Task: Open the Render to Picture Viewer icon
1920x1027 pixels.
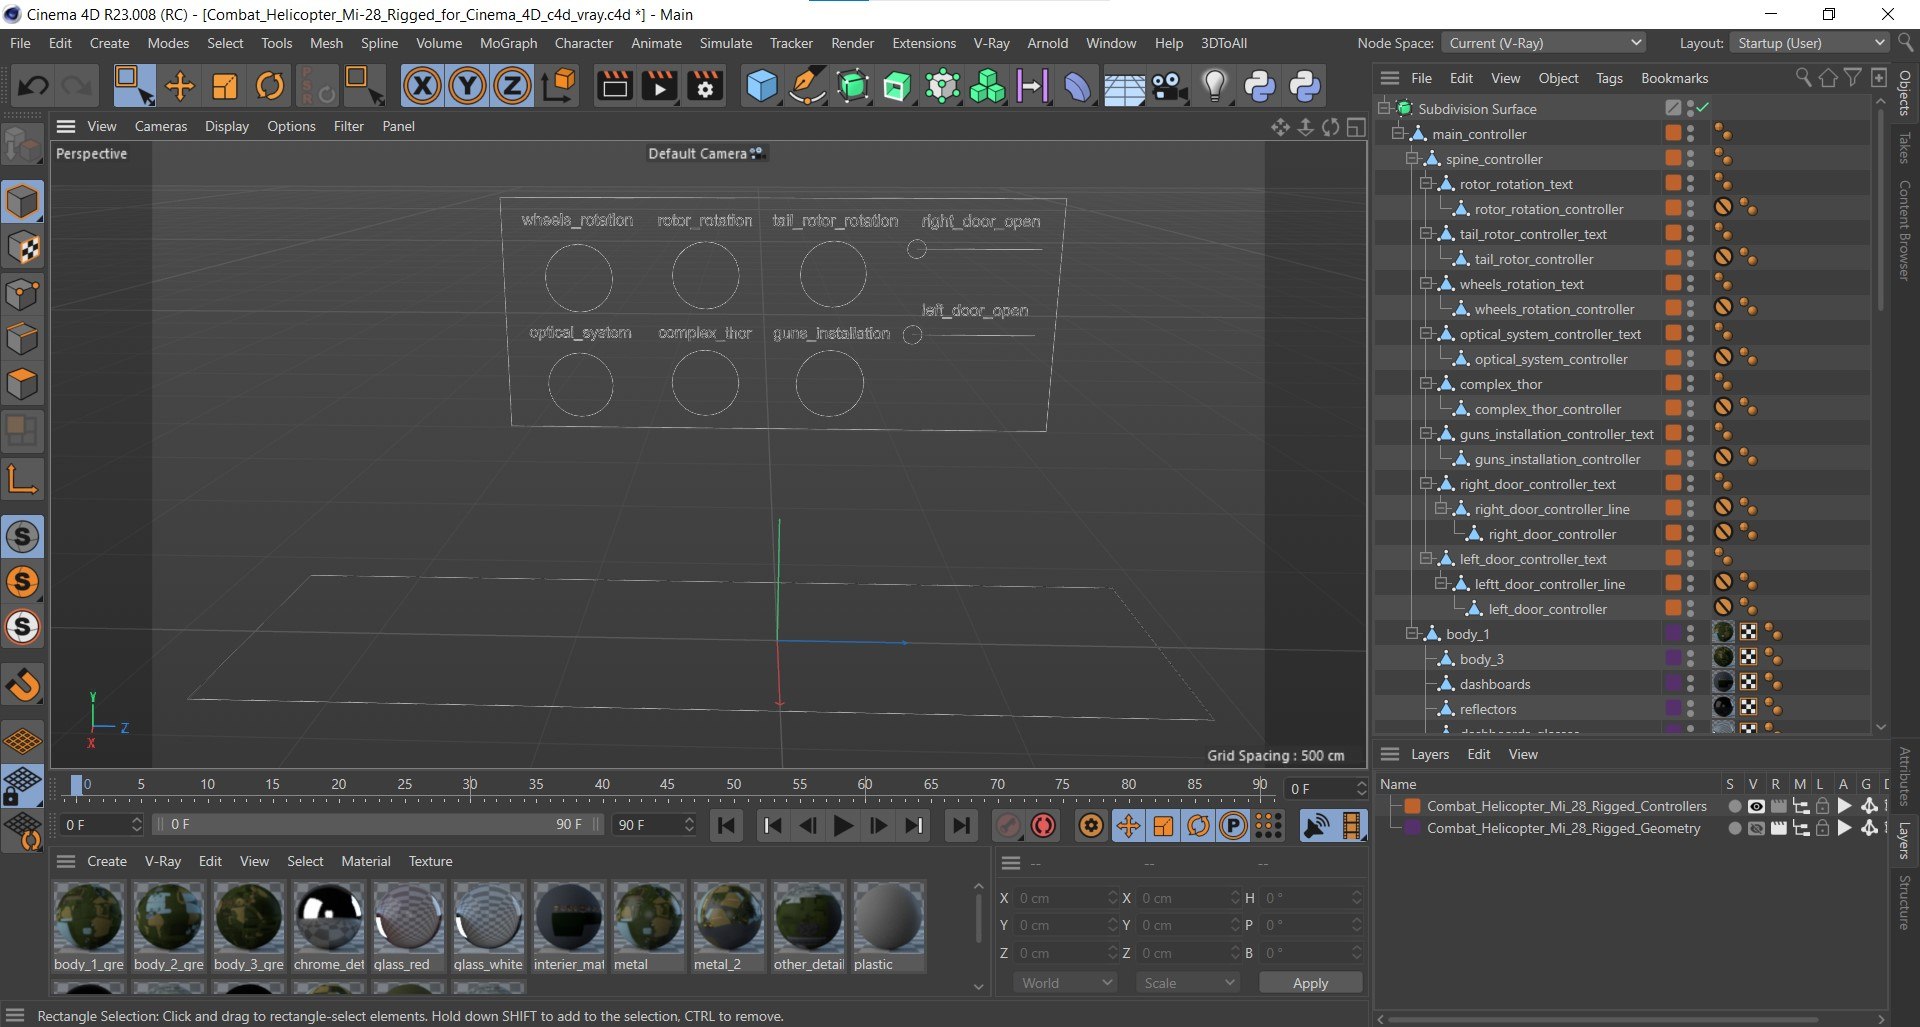Action: [660, 86]
